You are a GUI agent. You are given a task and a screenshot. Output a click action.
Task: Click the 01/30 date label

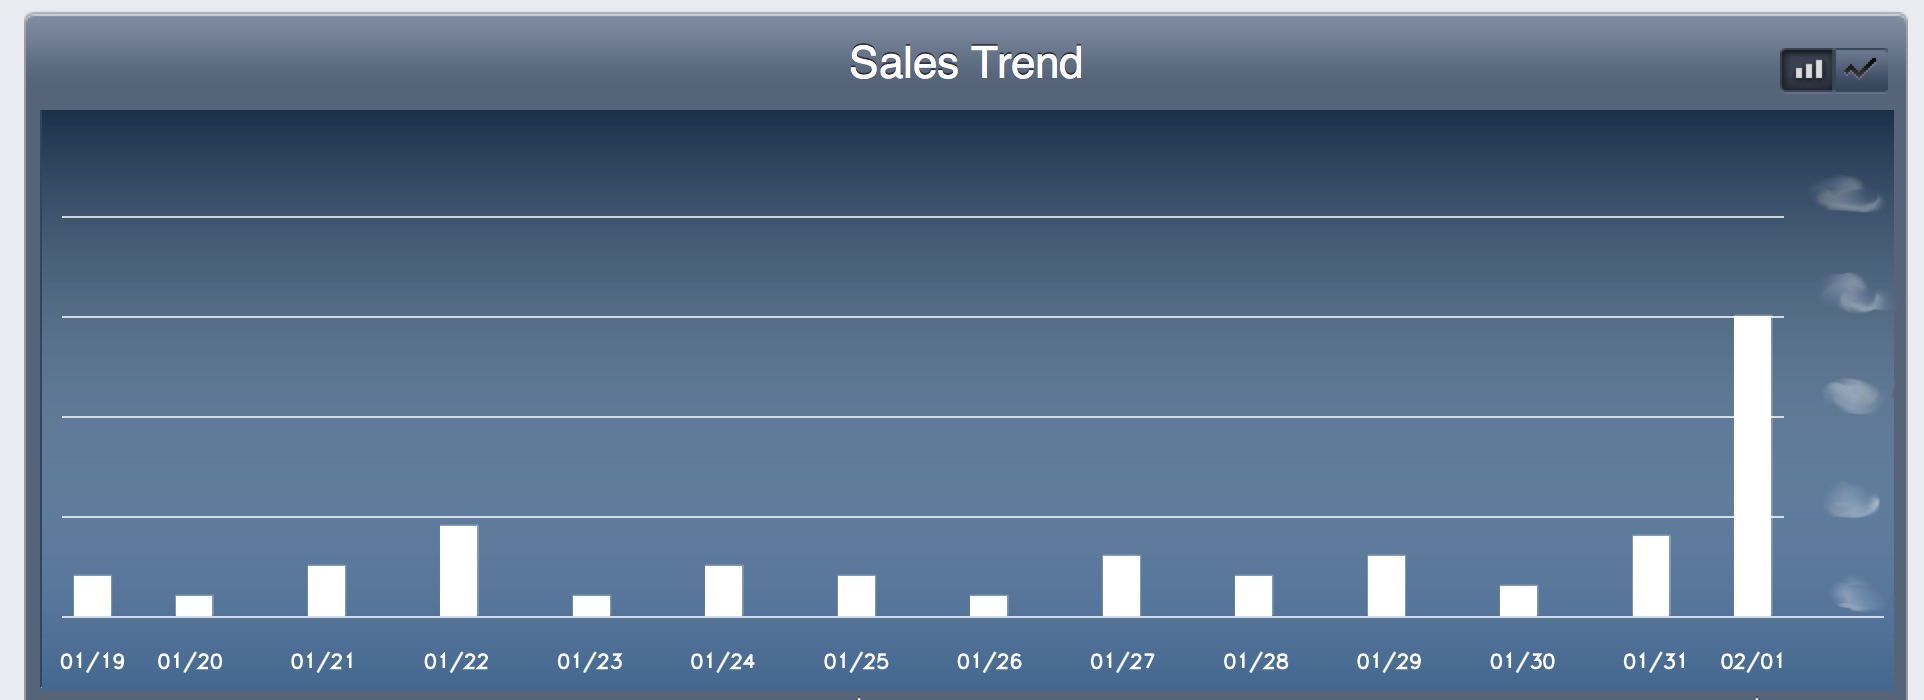[x=1522, y=661]
